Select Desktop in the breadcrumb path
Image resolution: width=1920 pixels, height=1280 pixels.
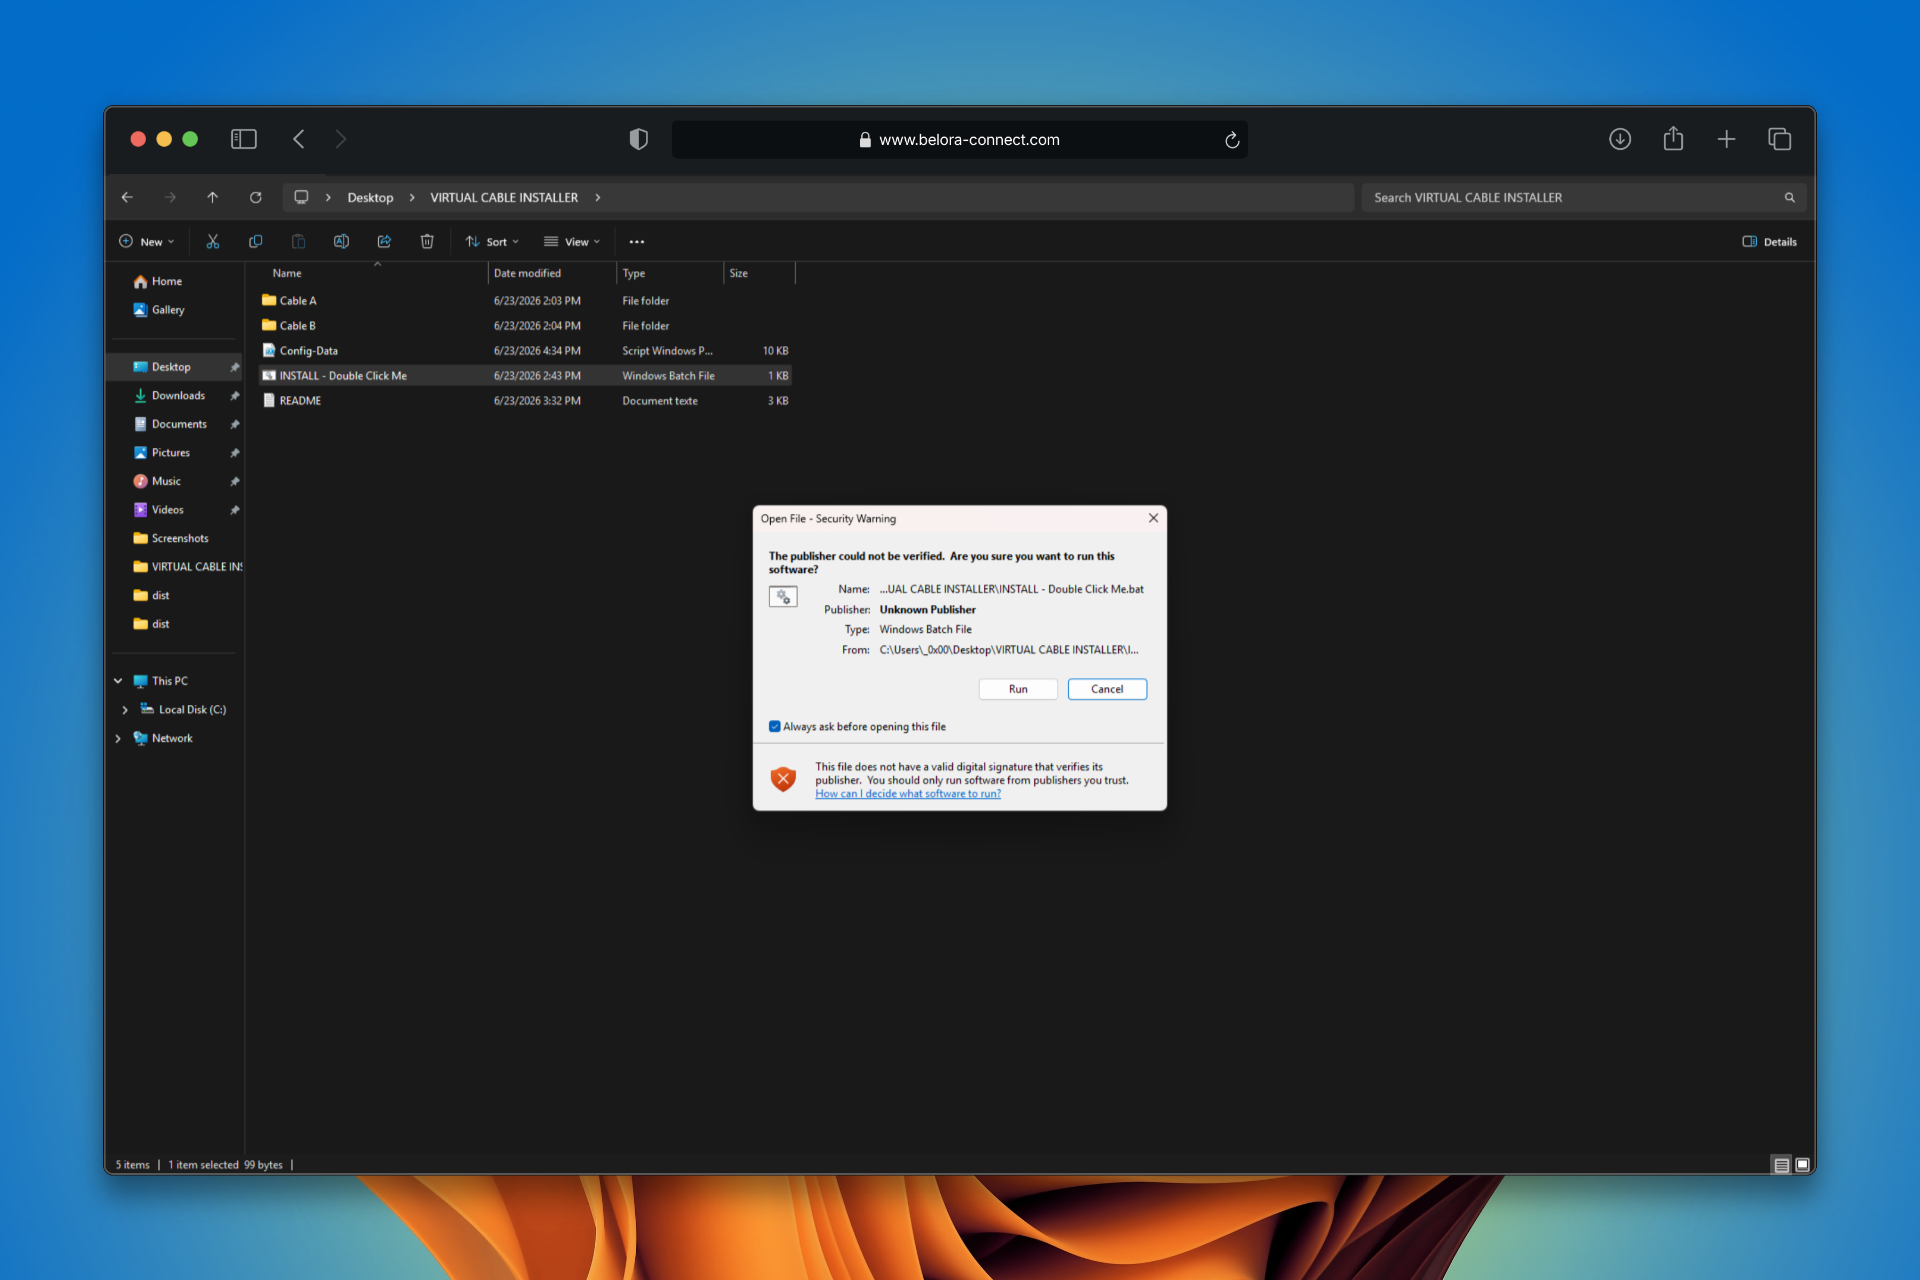[x=370, y=198]
